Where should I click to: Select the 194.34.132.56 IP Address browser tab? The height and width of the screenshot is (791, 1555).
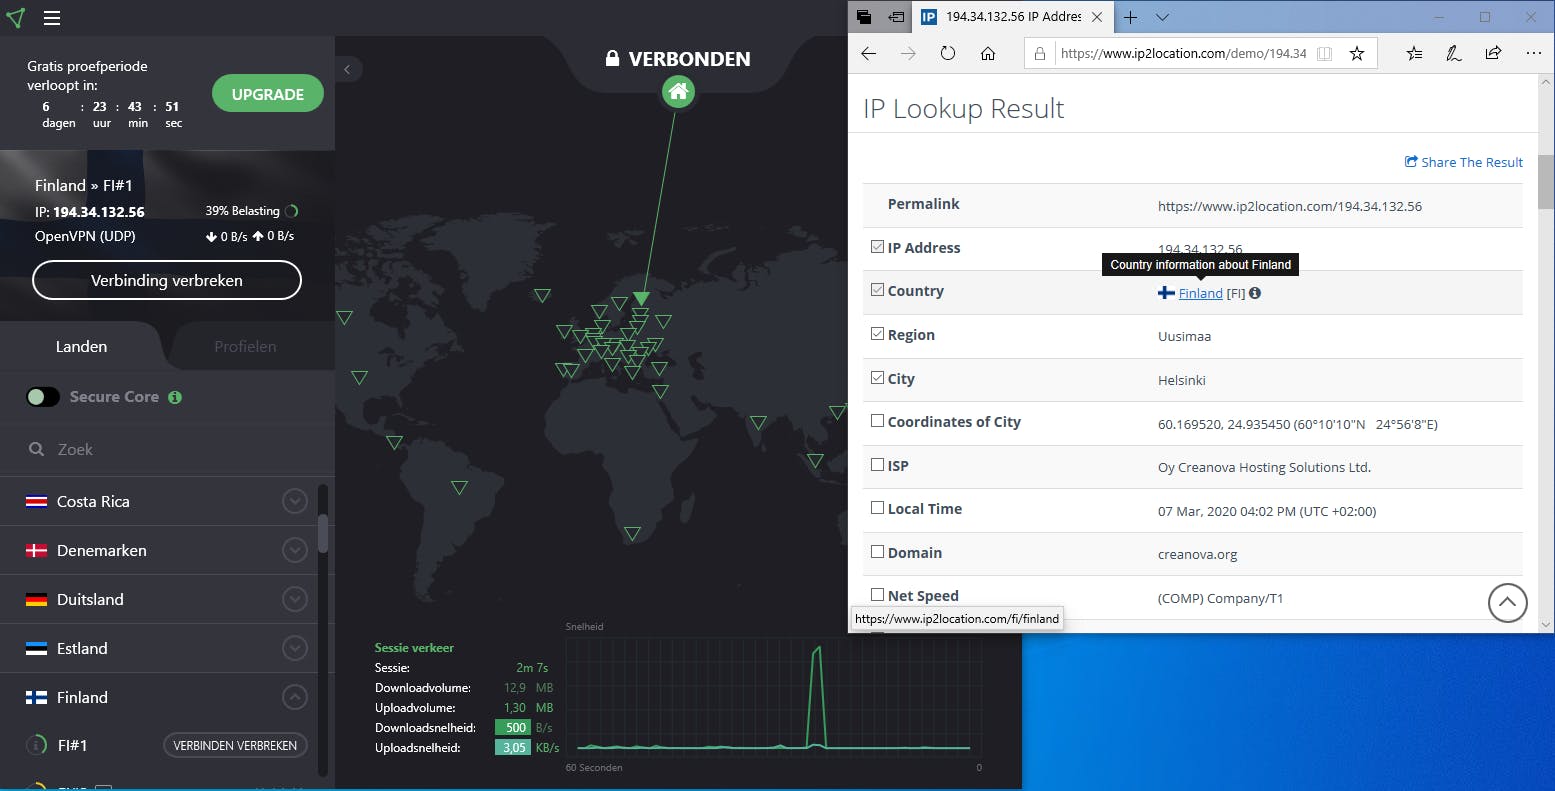coord(1012,17)
